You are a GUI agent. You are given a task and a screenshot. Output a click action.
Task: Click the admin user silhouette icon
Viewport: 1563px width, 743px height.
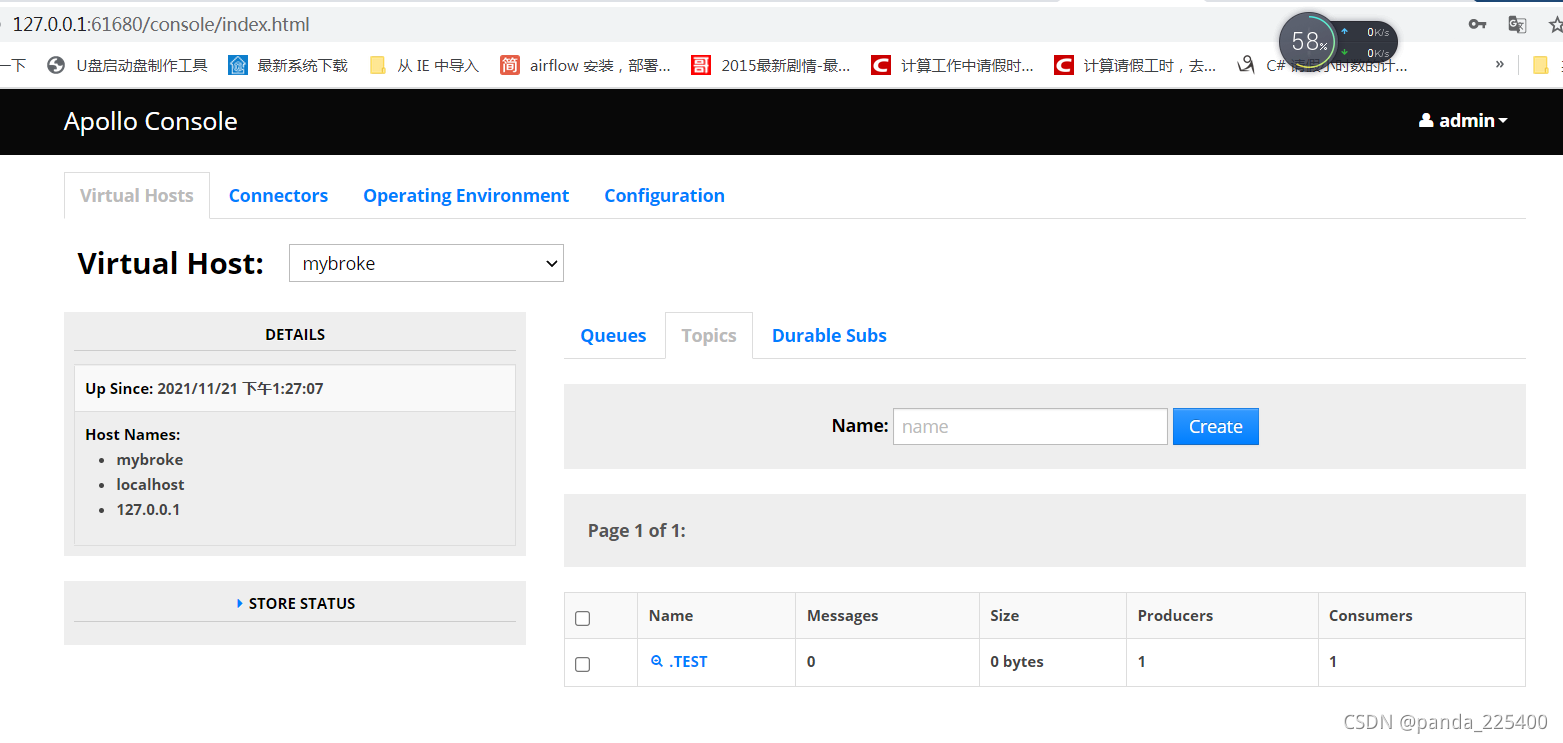tap(1426, 120)
